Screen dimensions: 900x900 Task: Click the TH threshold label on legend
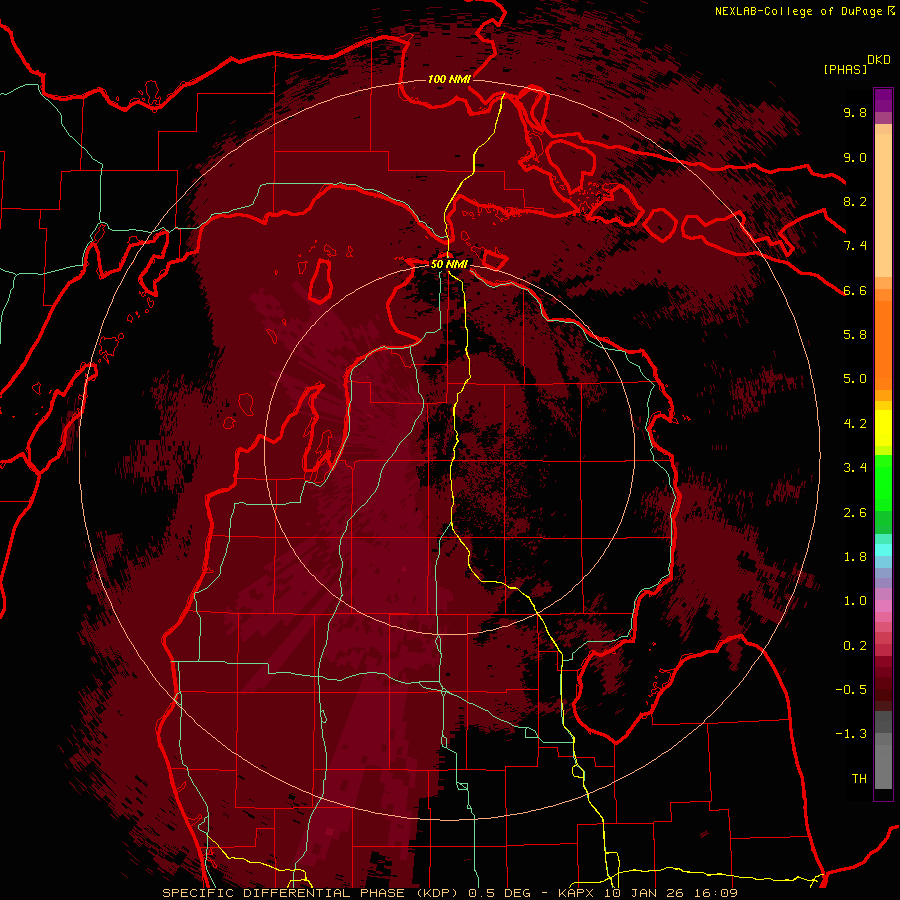859,779
